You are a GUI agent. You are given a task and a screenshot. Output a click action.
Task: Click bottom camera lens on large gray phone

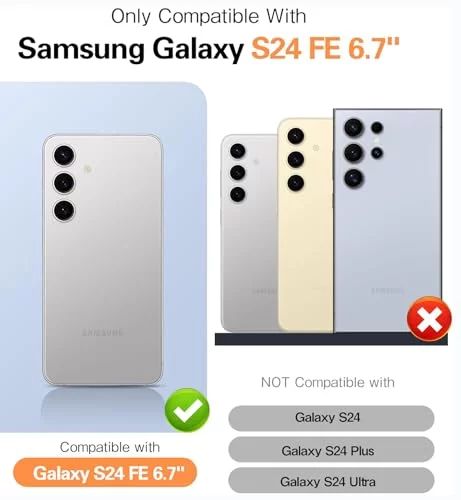(x=64, y=211)
